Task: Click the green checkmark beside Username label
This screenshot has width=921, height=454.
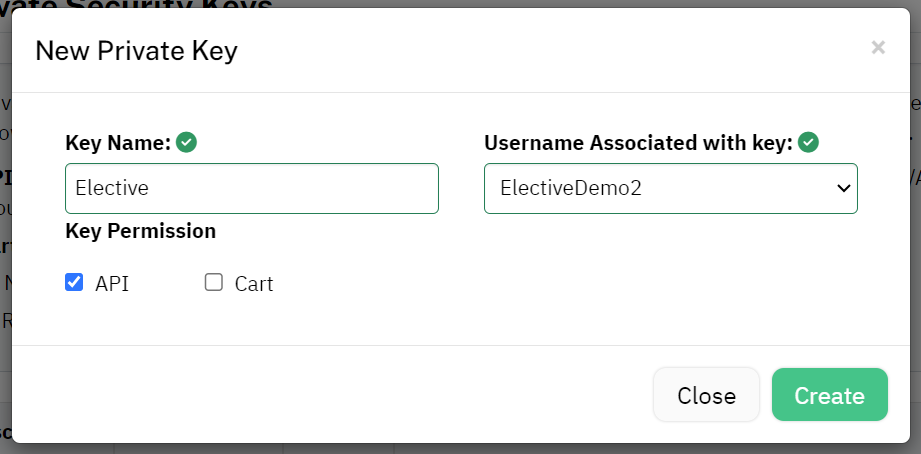Action: point(808,142)
